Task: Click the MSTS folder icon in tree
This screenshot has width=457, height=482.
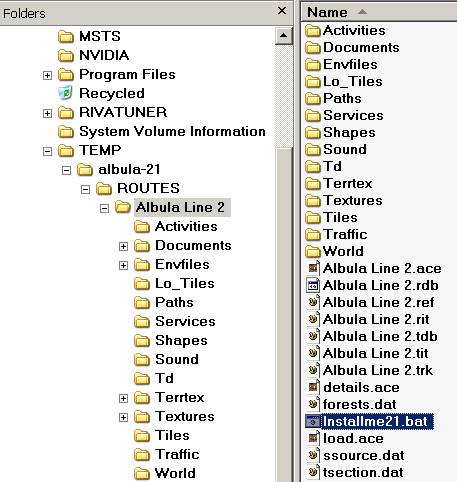Action: pyautogui.click(x=66, y=36)
